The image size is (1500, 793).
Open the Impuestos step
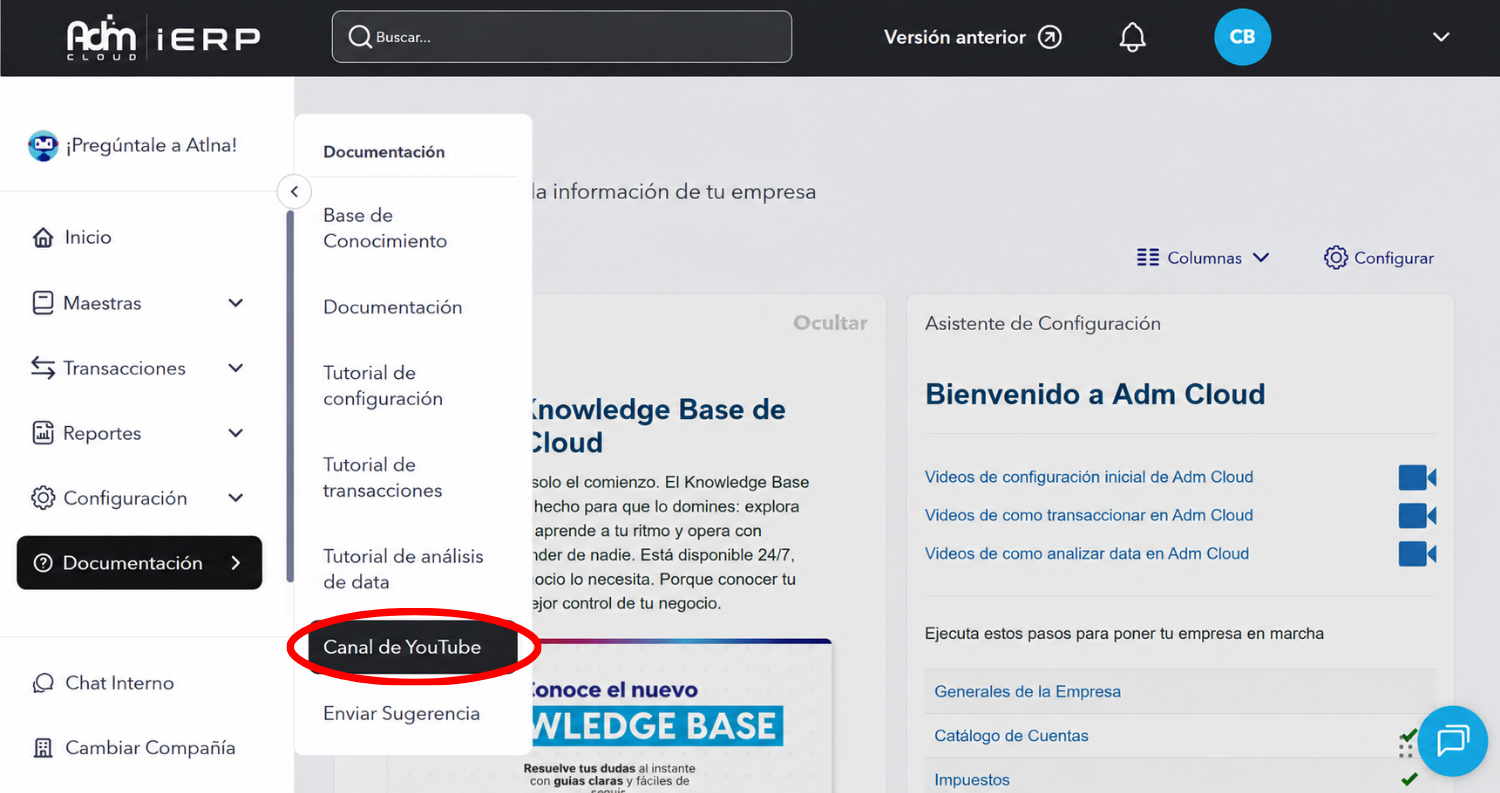point(972,780)
